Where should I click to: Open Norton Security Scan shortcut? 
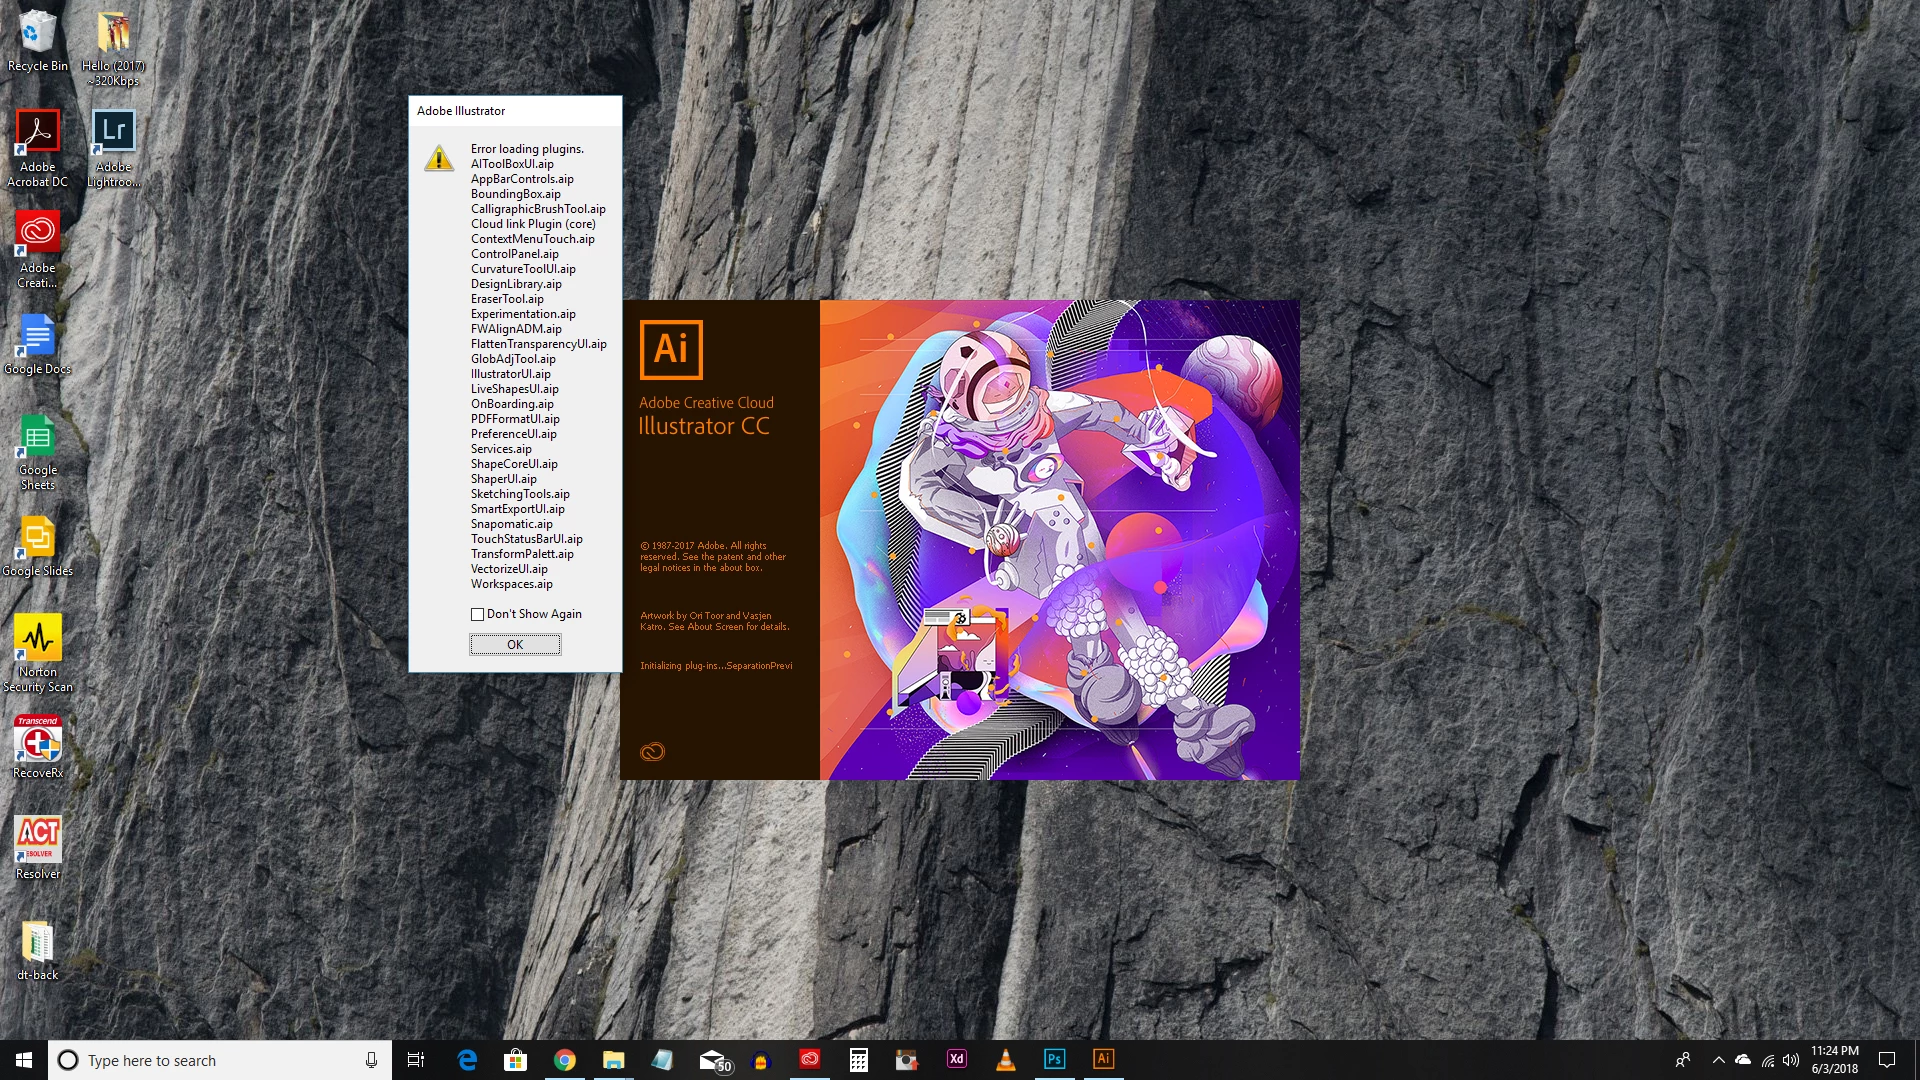(37, 638)
